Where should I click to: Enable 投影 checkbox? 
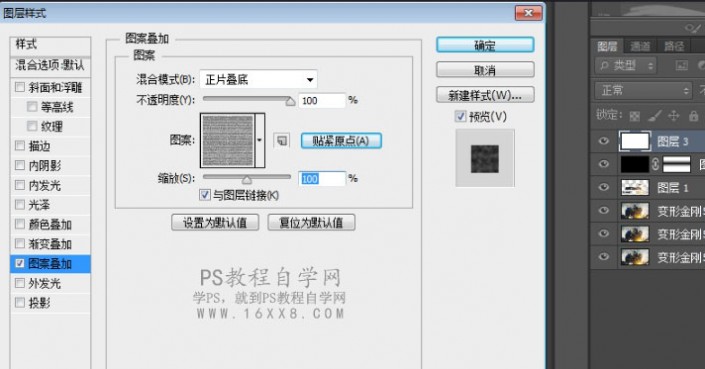point(20,302)
